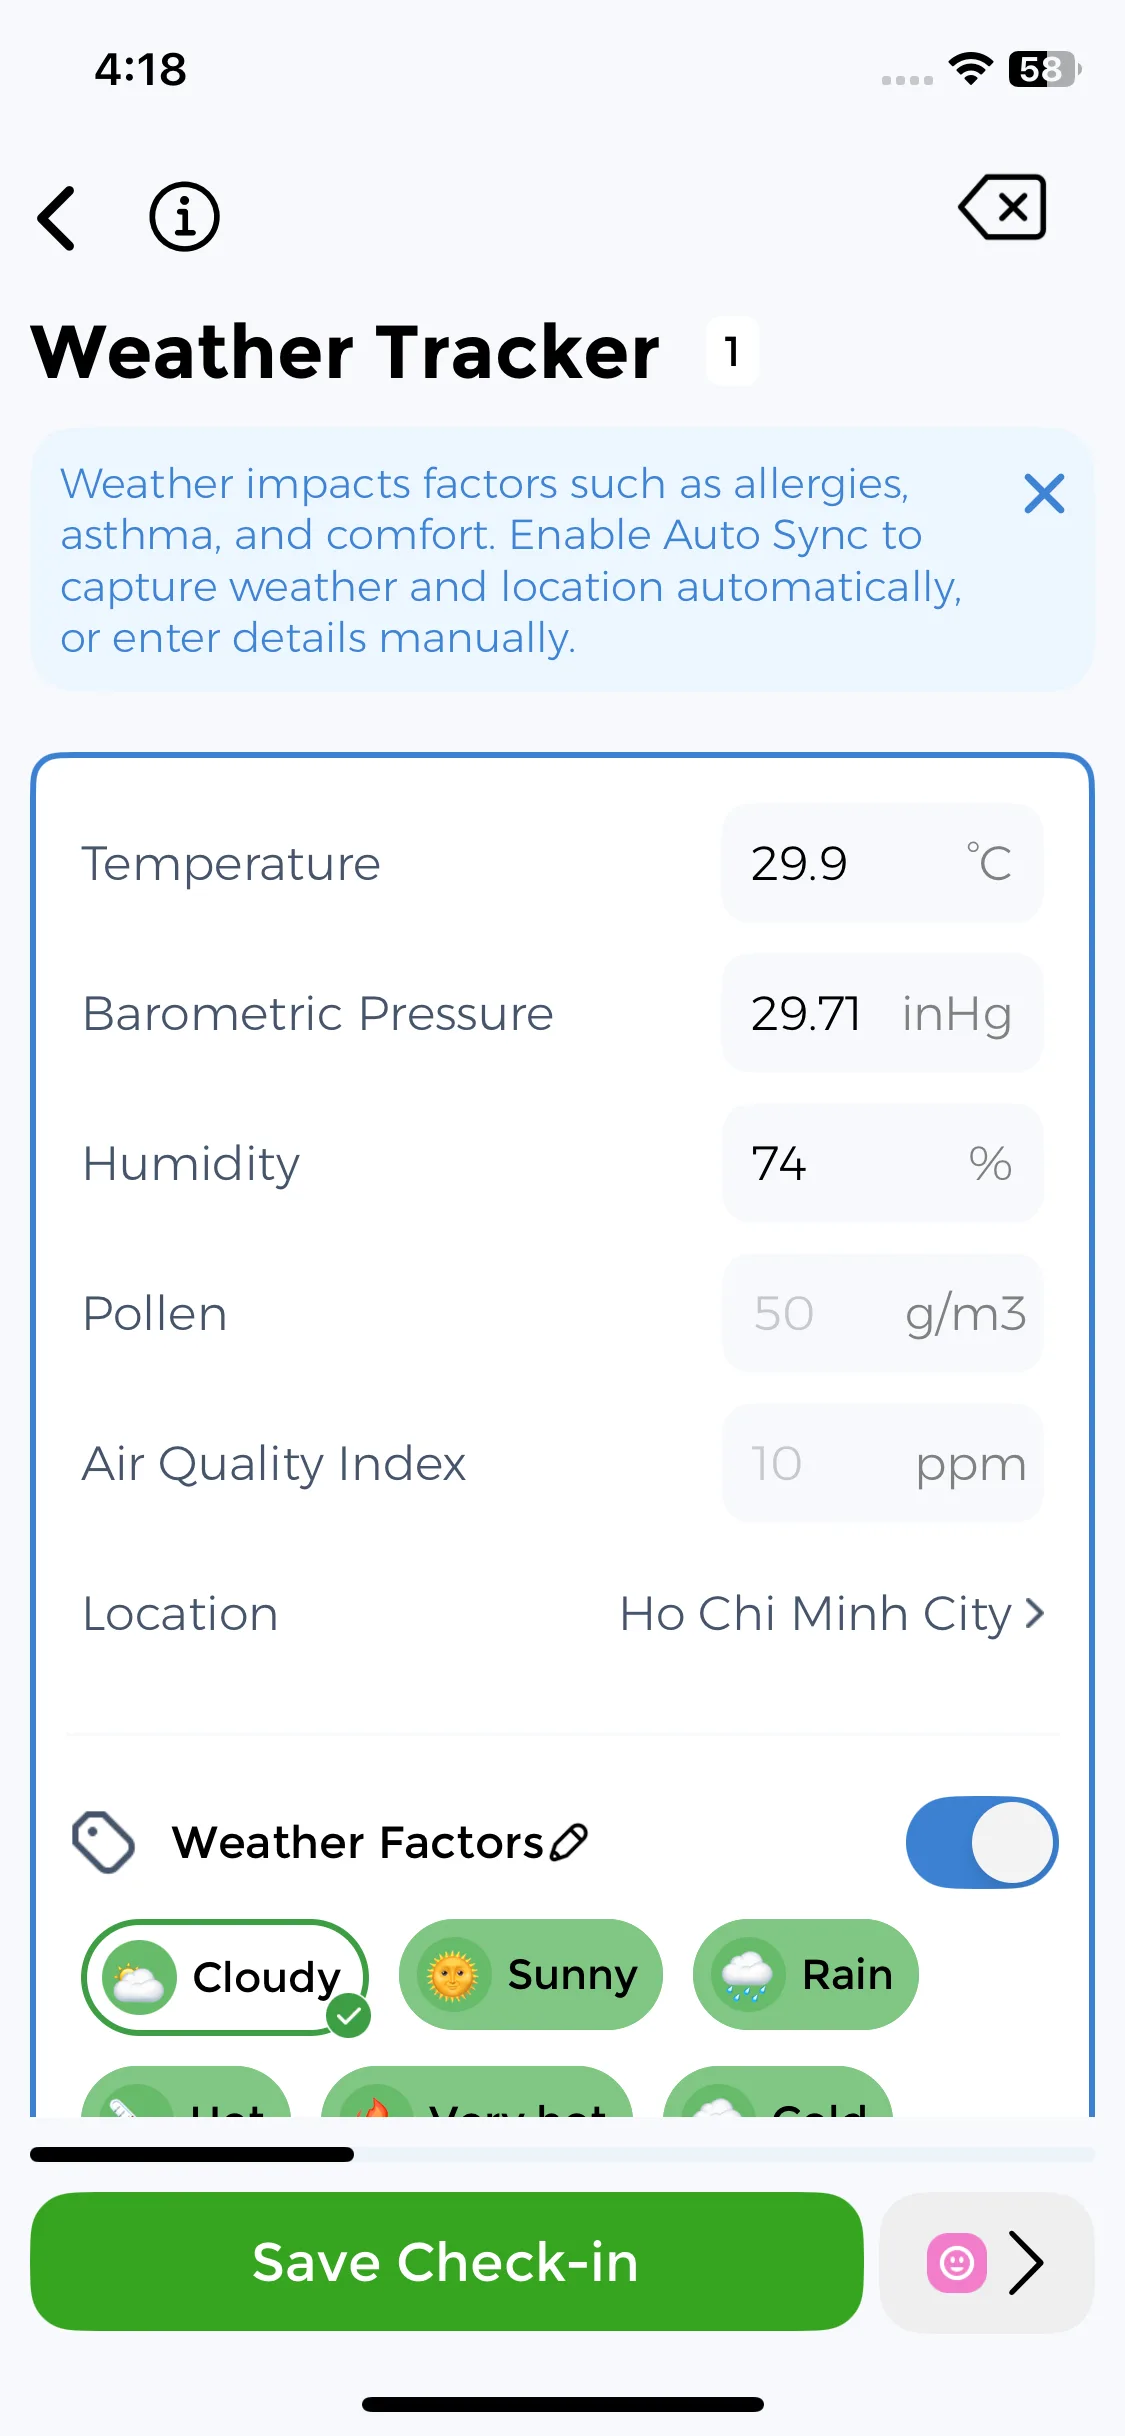Select the Sunny weather chip

[x=530, y=1975]
